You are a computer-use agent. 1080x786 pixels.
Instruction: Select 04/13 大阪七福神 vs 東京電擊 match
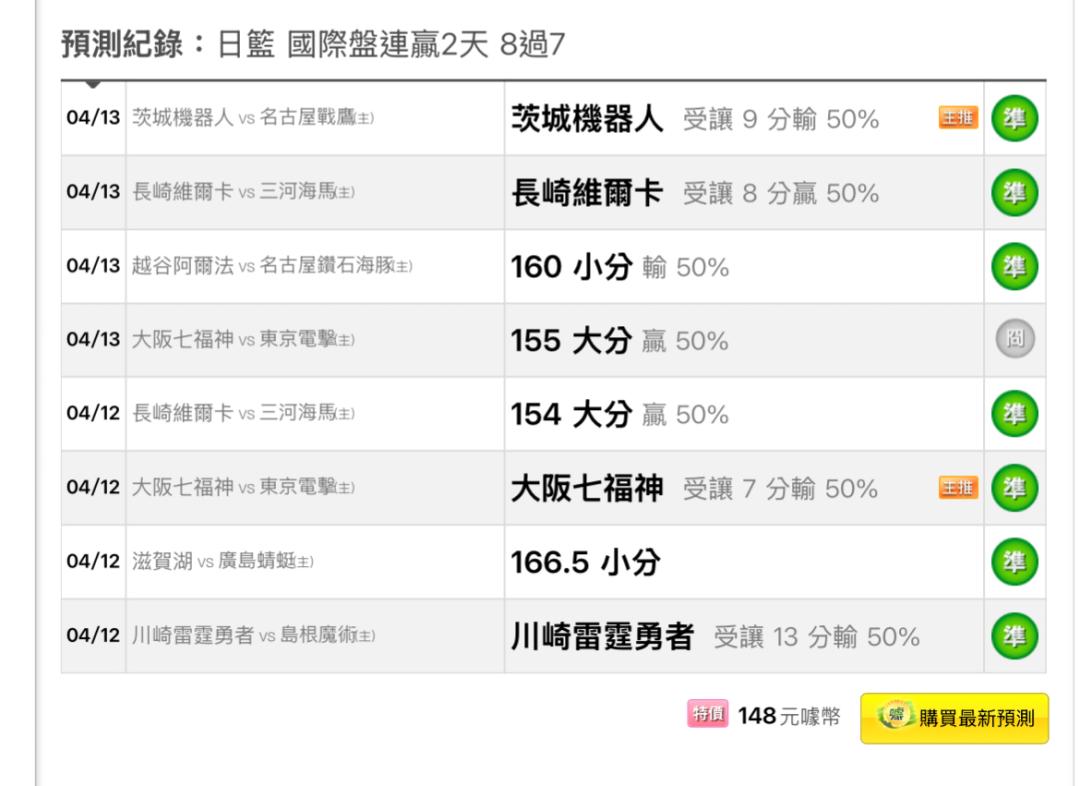pos(243,339)
